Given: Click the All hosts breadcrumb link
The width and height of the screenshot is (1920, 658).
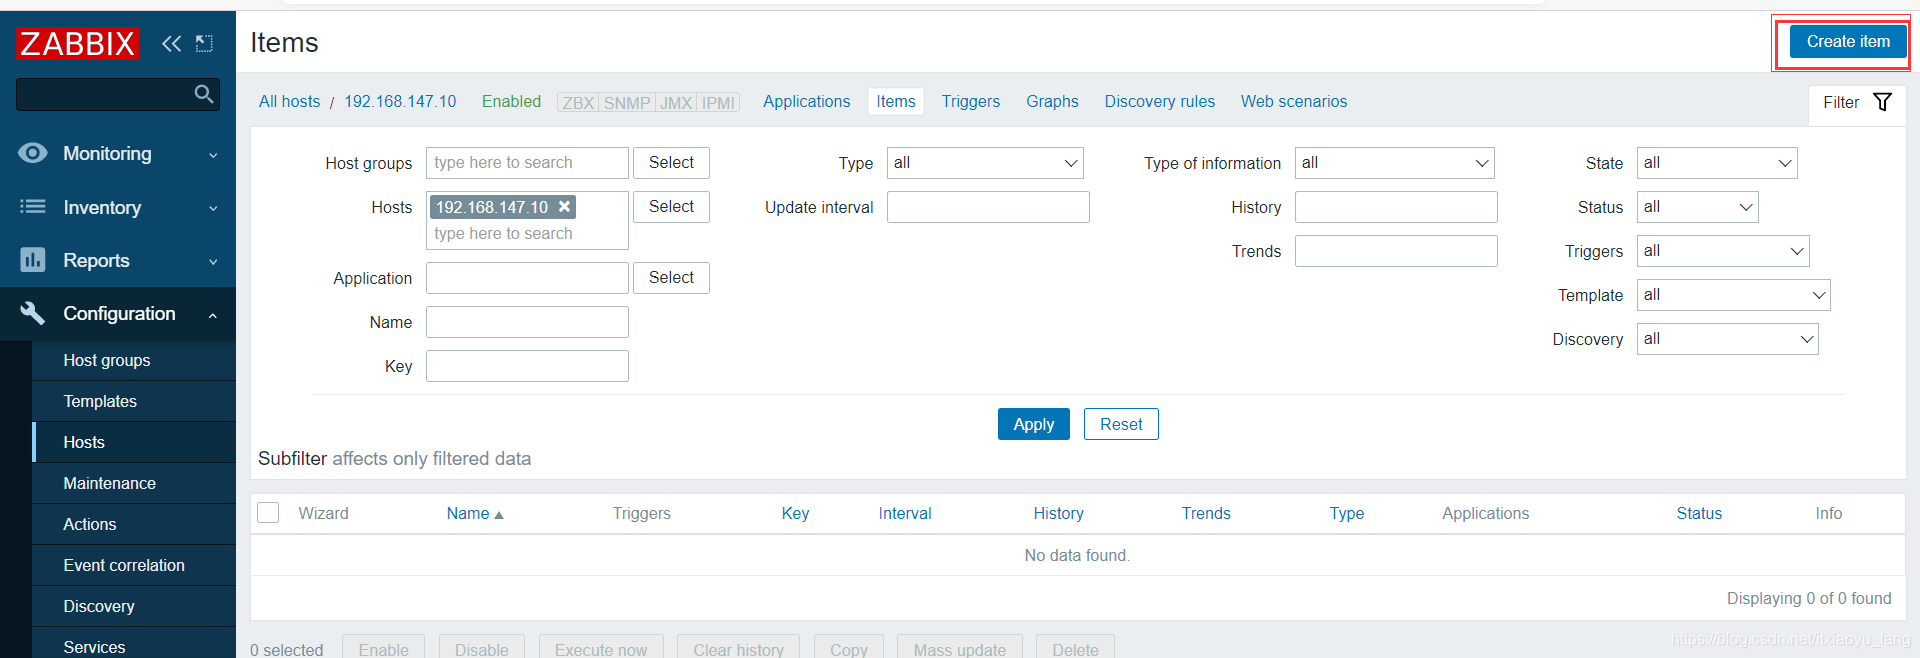Looking at the screenshot, I should click(x=289, y=101).
